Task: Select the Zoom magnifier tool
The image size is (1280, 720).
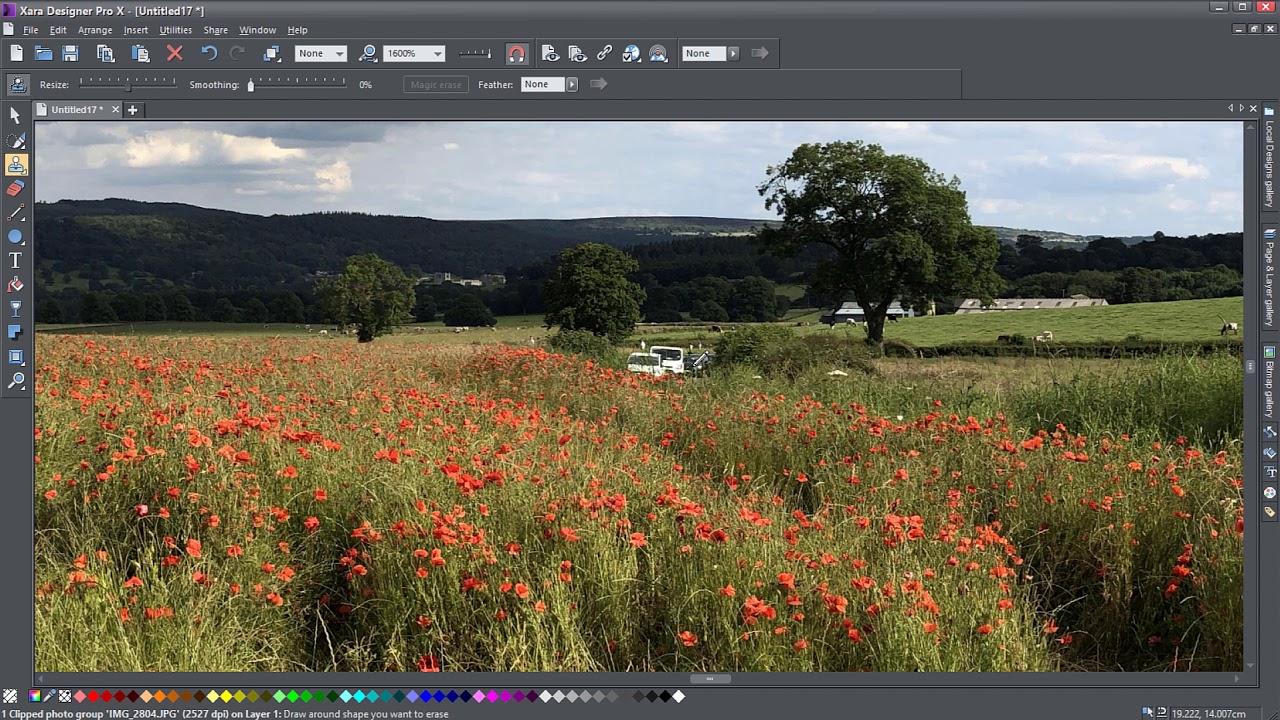Action: pos(15,381)
